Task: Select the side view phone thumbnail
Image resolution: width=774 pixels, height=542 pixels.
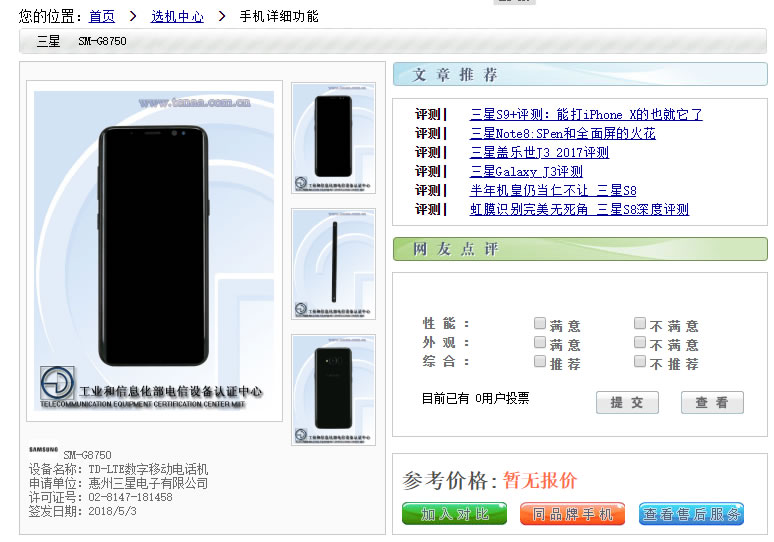Action: click(334, 264)
